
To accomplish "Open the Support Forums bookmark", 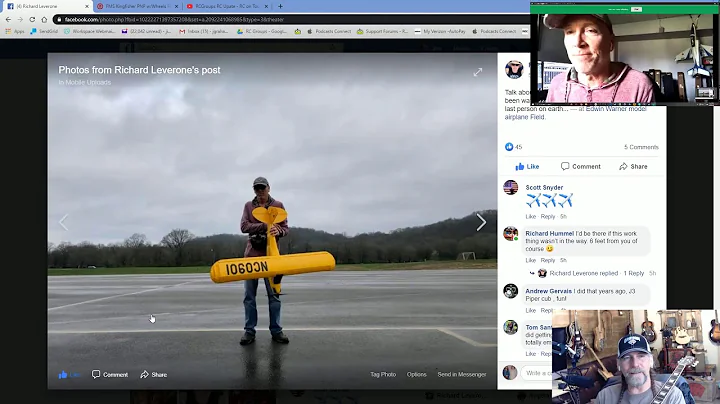I will [382, 31].
